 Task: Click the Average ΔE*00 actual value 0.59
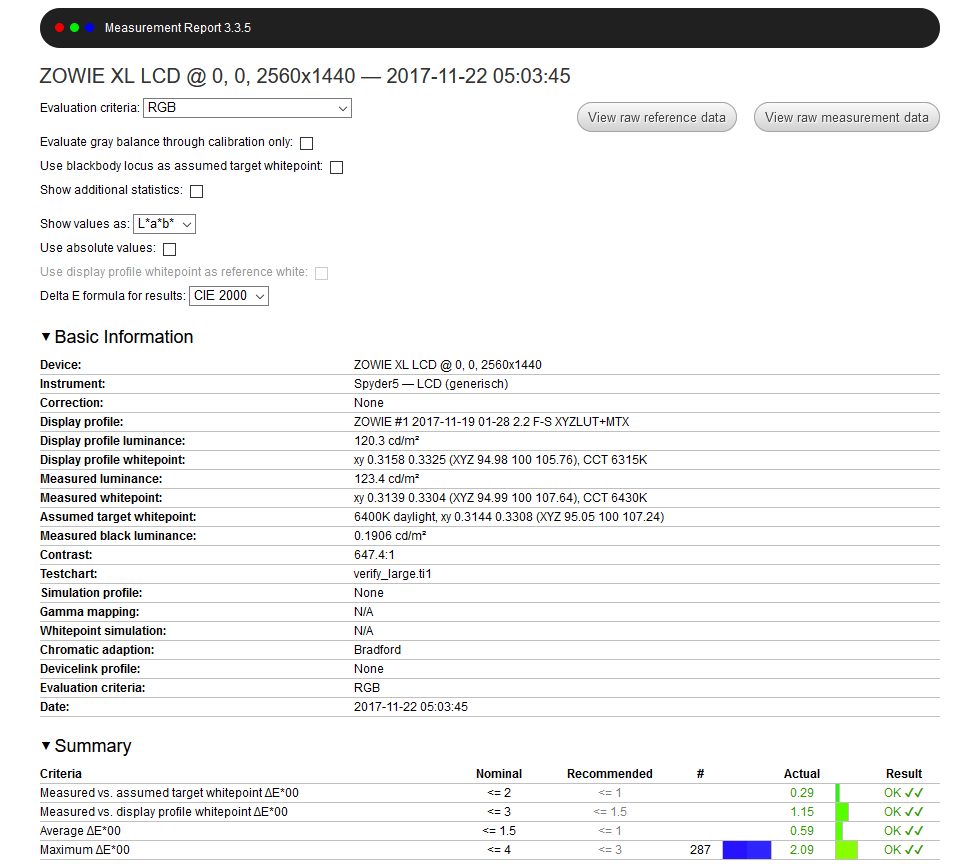coord(802,831)
